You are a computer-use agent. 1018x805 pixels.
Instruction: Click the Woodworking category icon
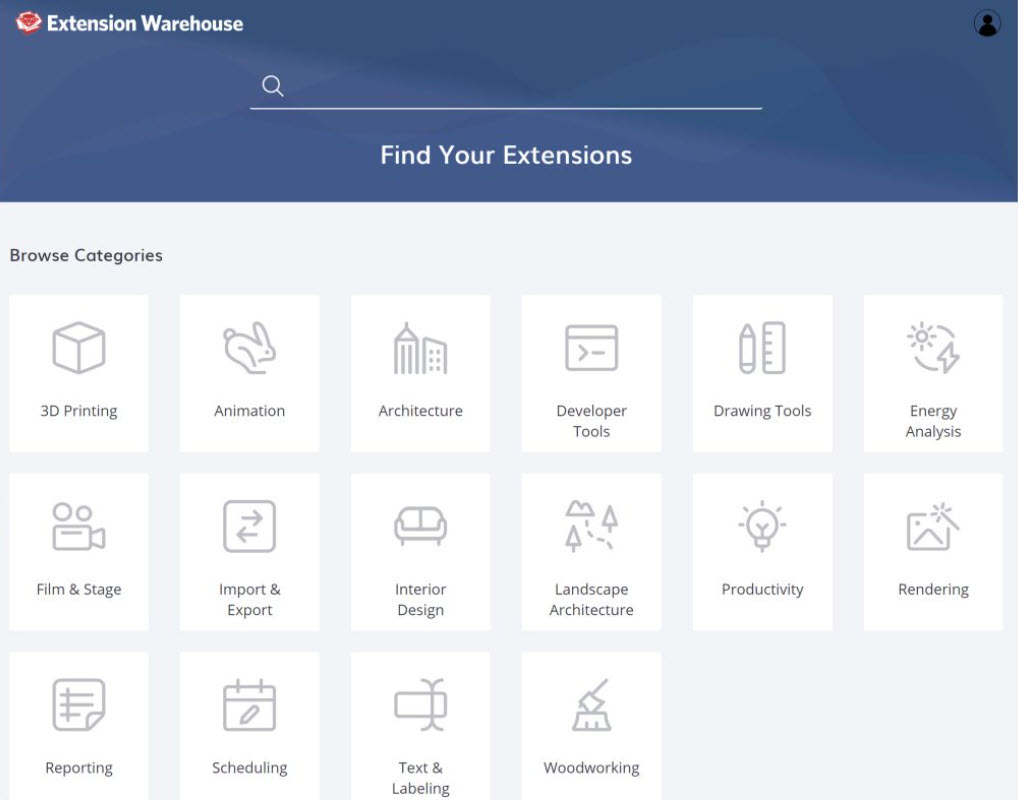click(591, 705)
